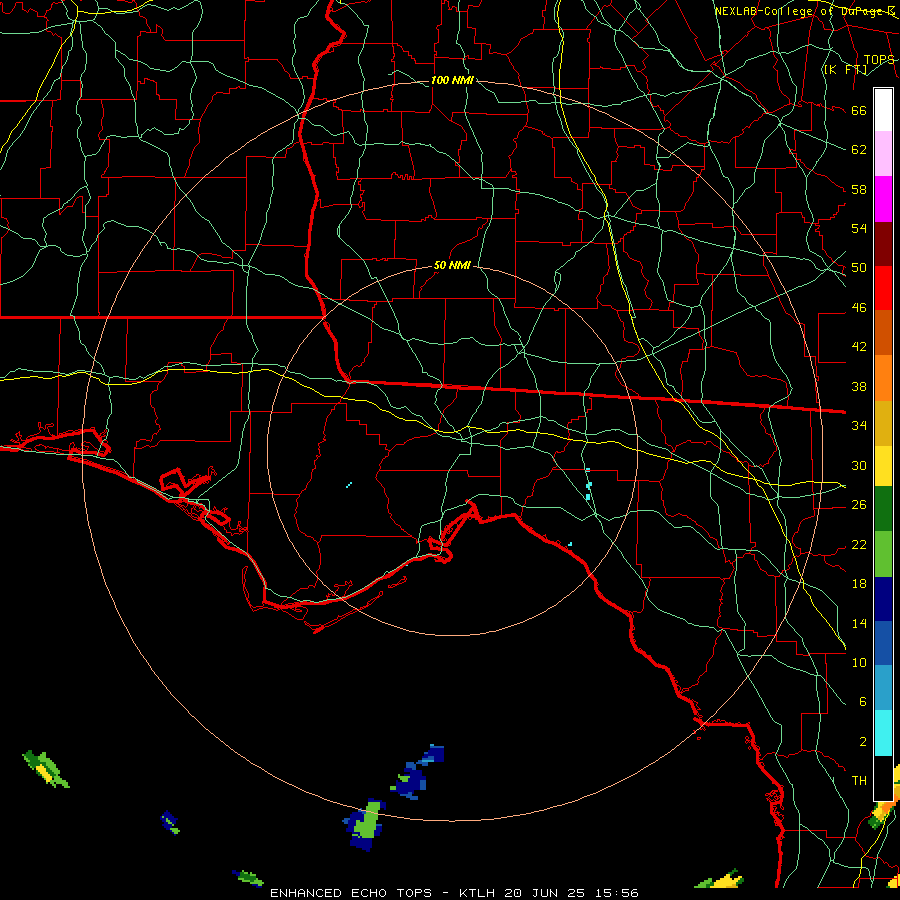Image resolution: width=900 pixels, height=900 pixels.
Task: Click the 50 legend value on scale
Action: [859, 268]
